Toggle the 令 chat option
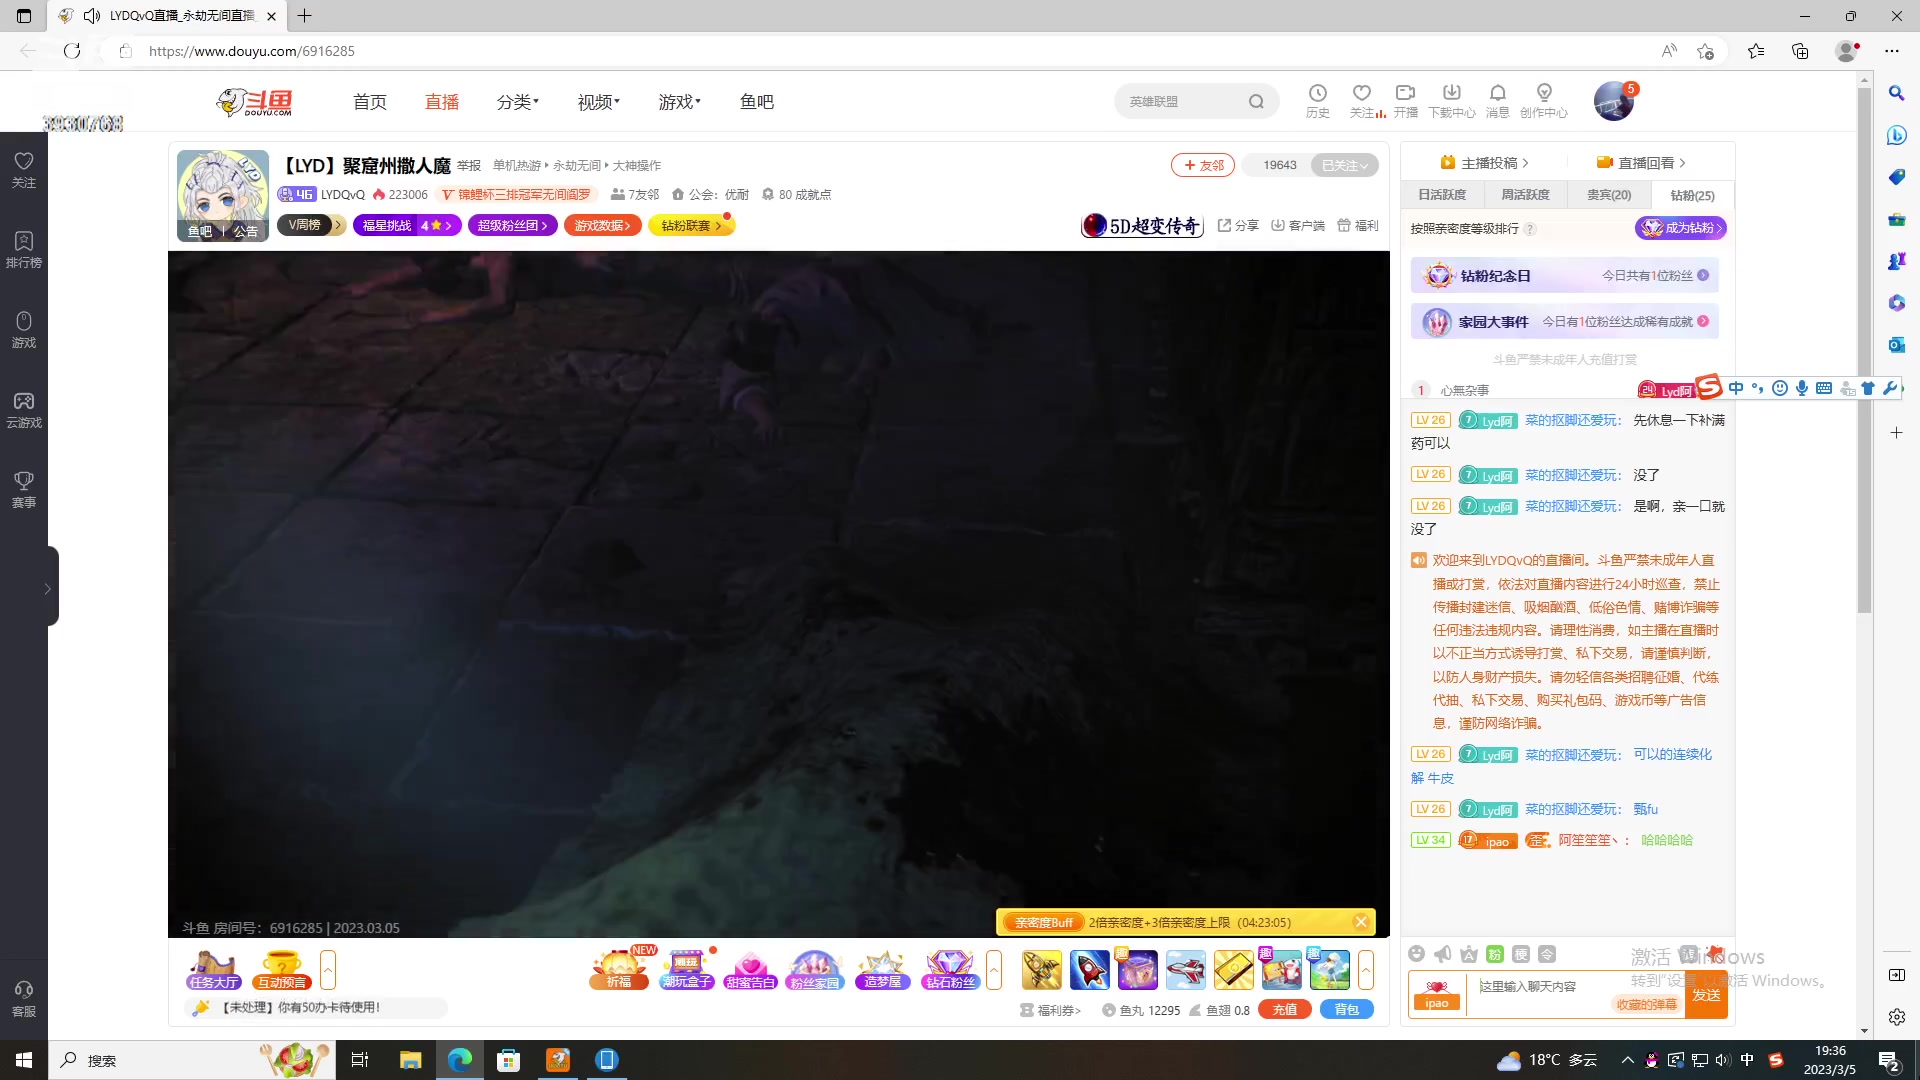Image resolution: width=1920 pixels, height=1080 pixels. (x=1547, y=954)
